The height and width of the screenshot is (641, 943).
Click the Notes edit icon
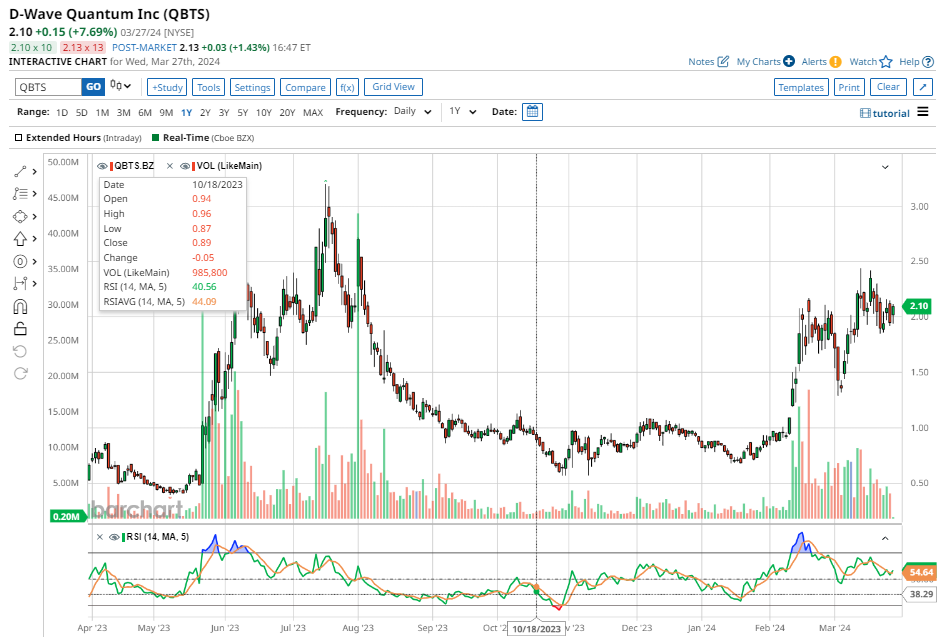723,61
